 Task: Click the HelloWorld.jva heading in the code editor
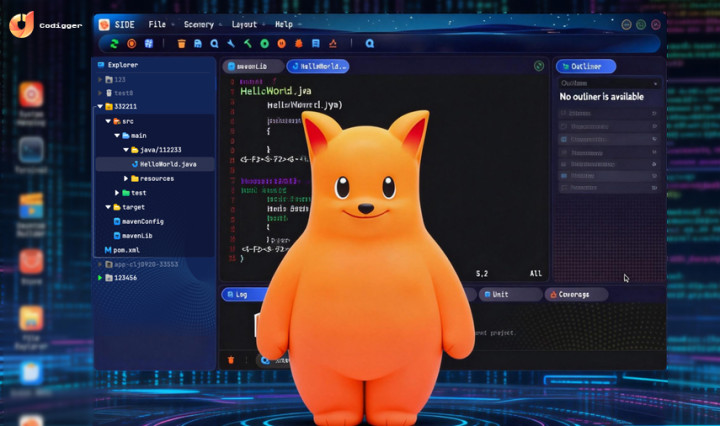276,91
